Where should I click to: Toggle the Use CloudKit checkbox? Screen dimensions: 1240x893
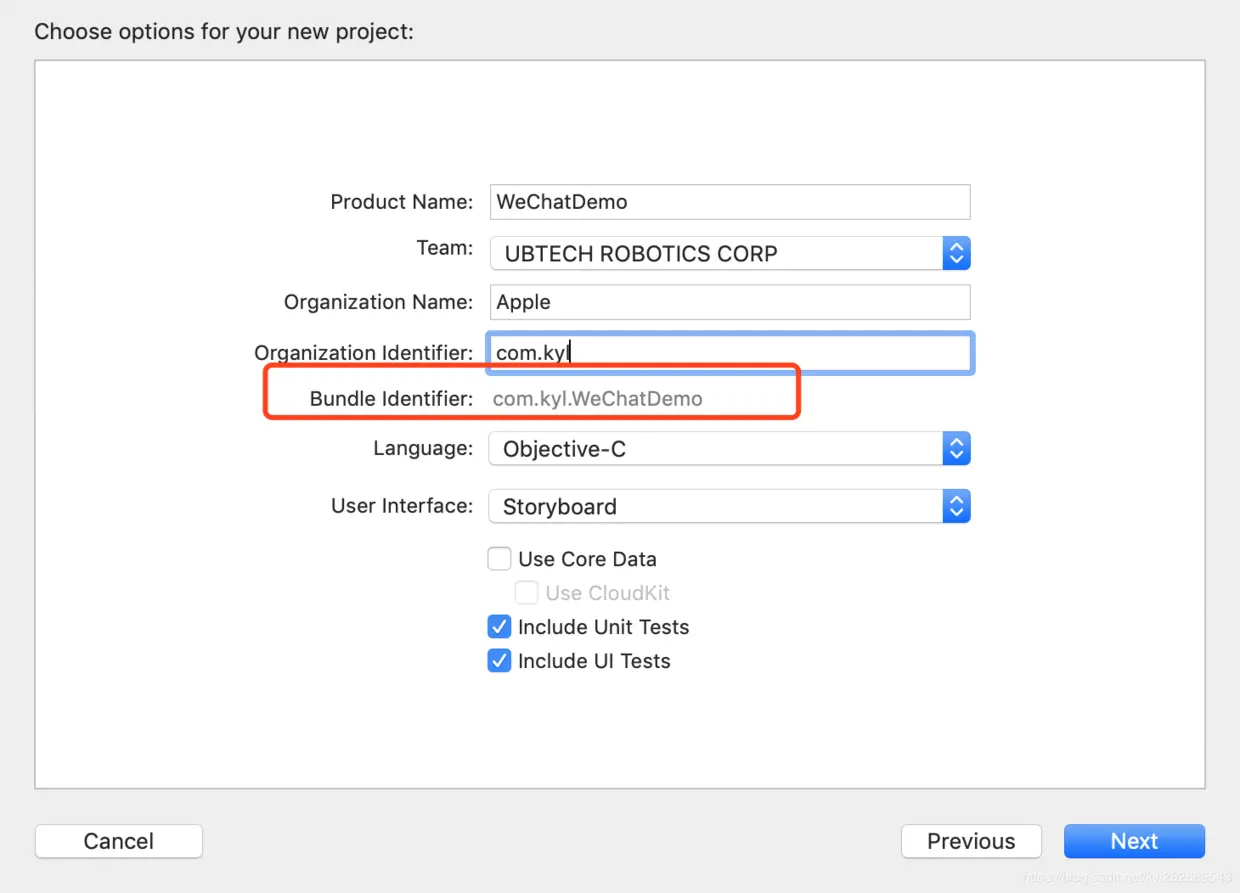[x=526, y=593]
